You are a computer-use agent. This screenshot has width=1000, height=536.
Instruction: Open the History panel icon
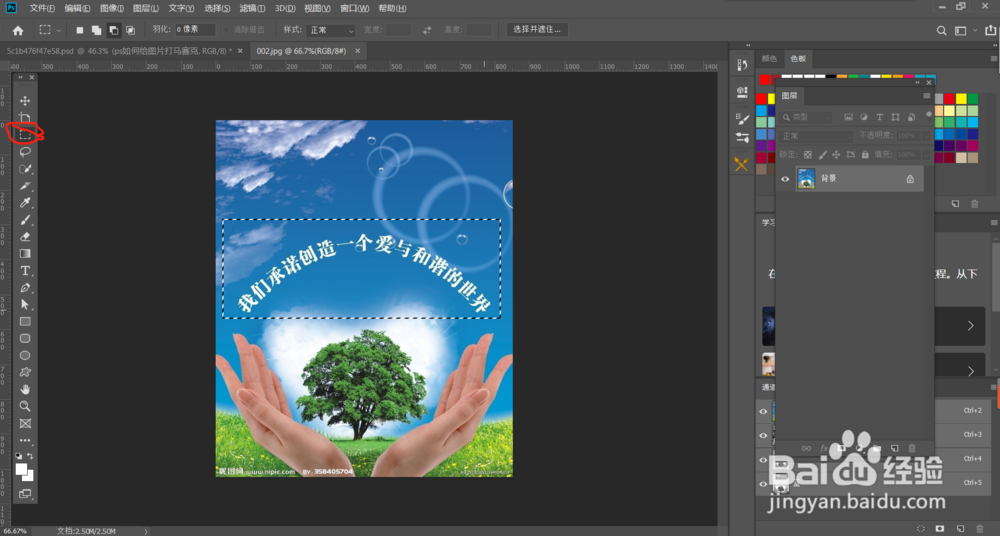tap(742, 64)
